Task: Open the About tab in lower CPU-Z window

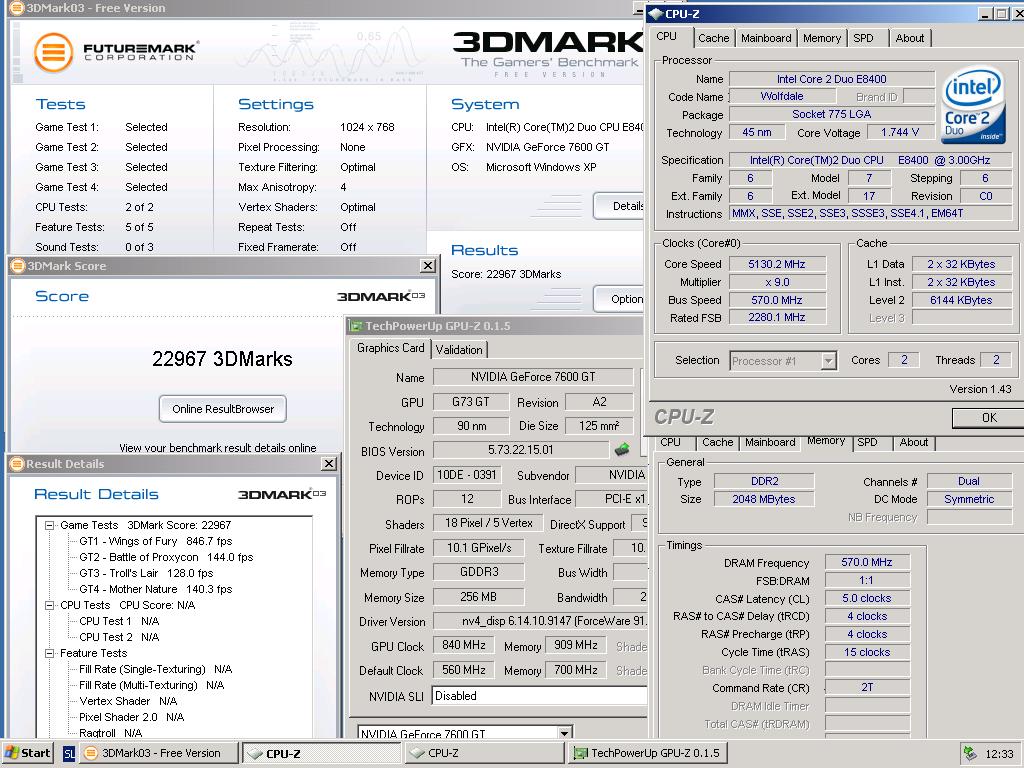Action: tap(914, 442)
